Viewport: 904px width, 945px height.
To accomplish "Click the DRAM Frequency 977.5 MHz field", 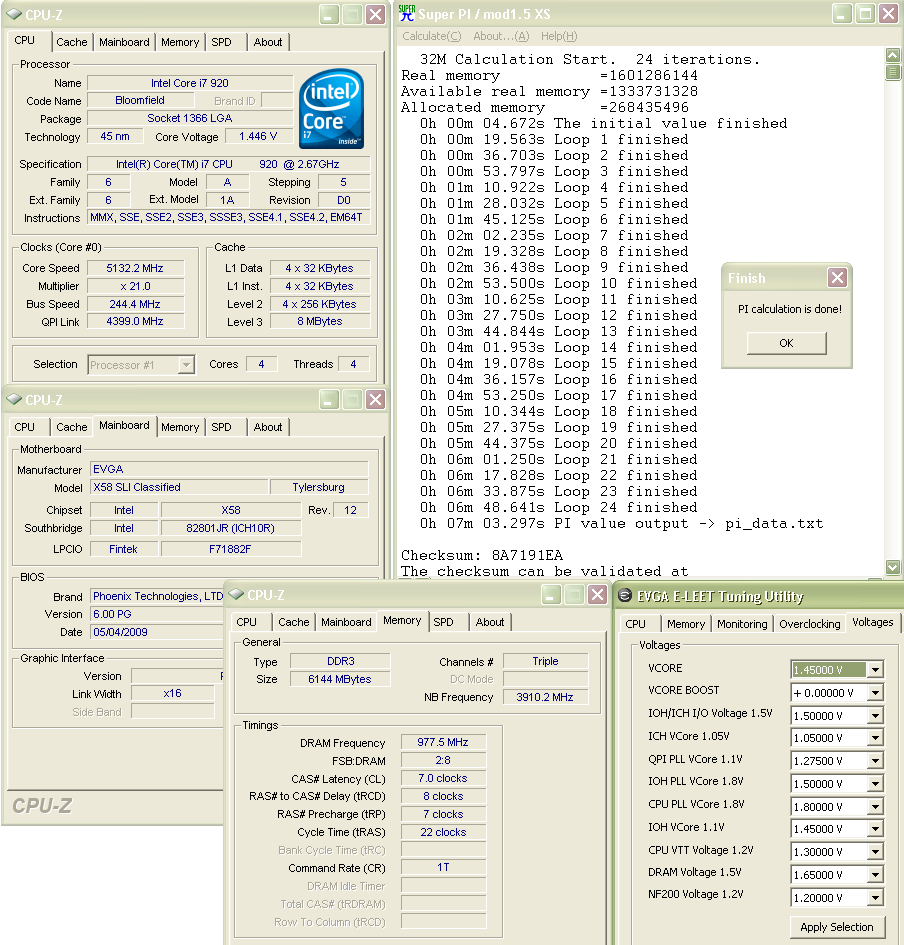I will [443, 742].
